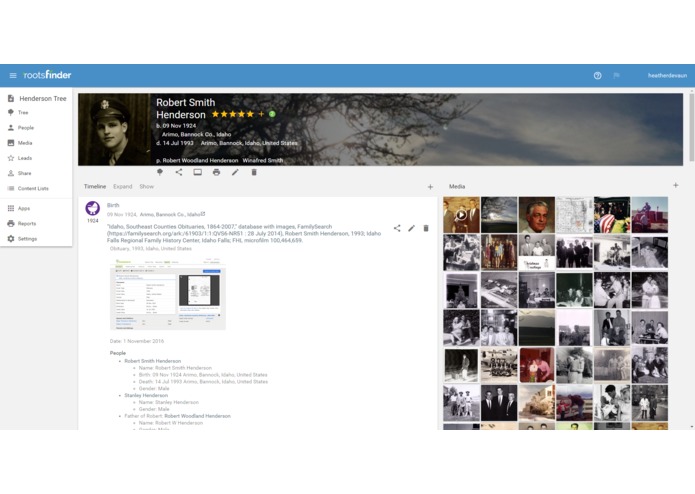Open the elderly man portrait thumbnail
695x494 pixels.
tap(537, 215)
